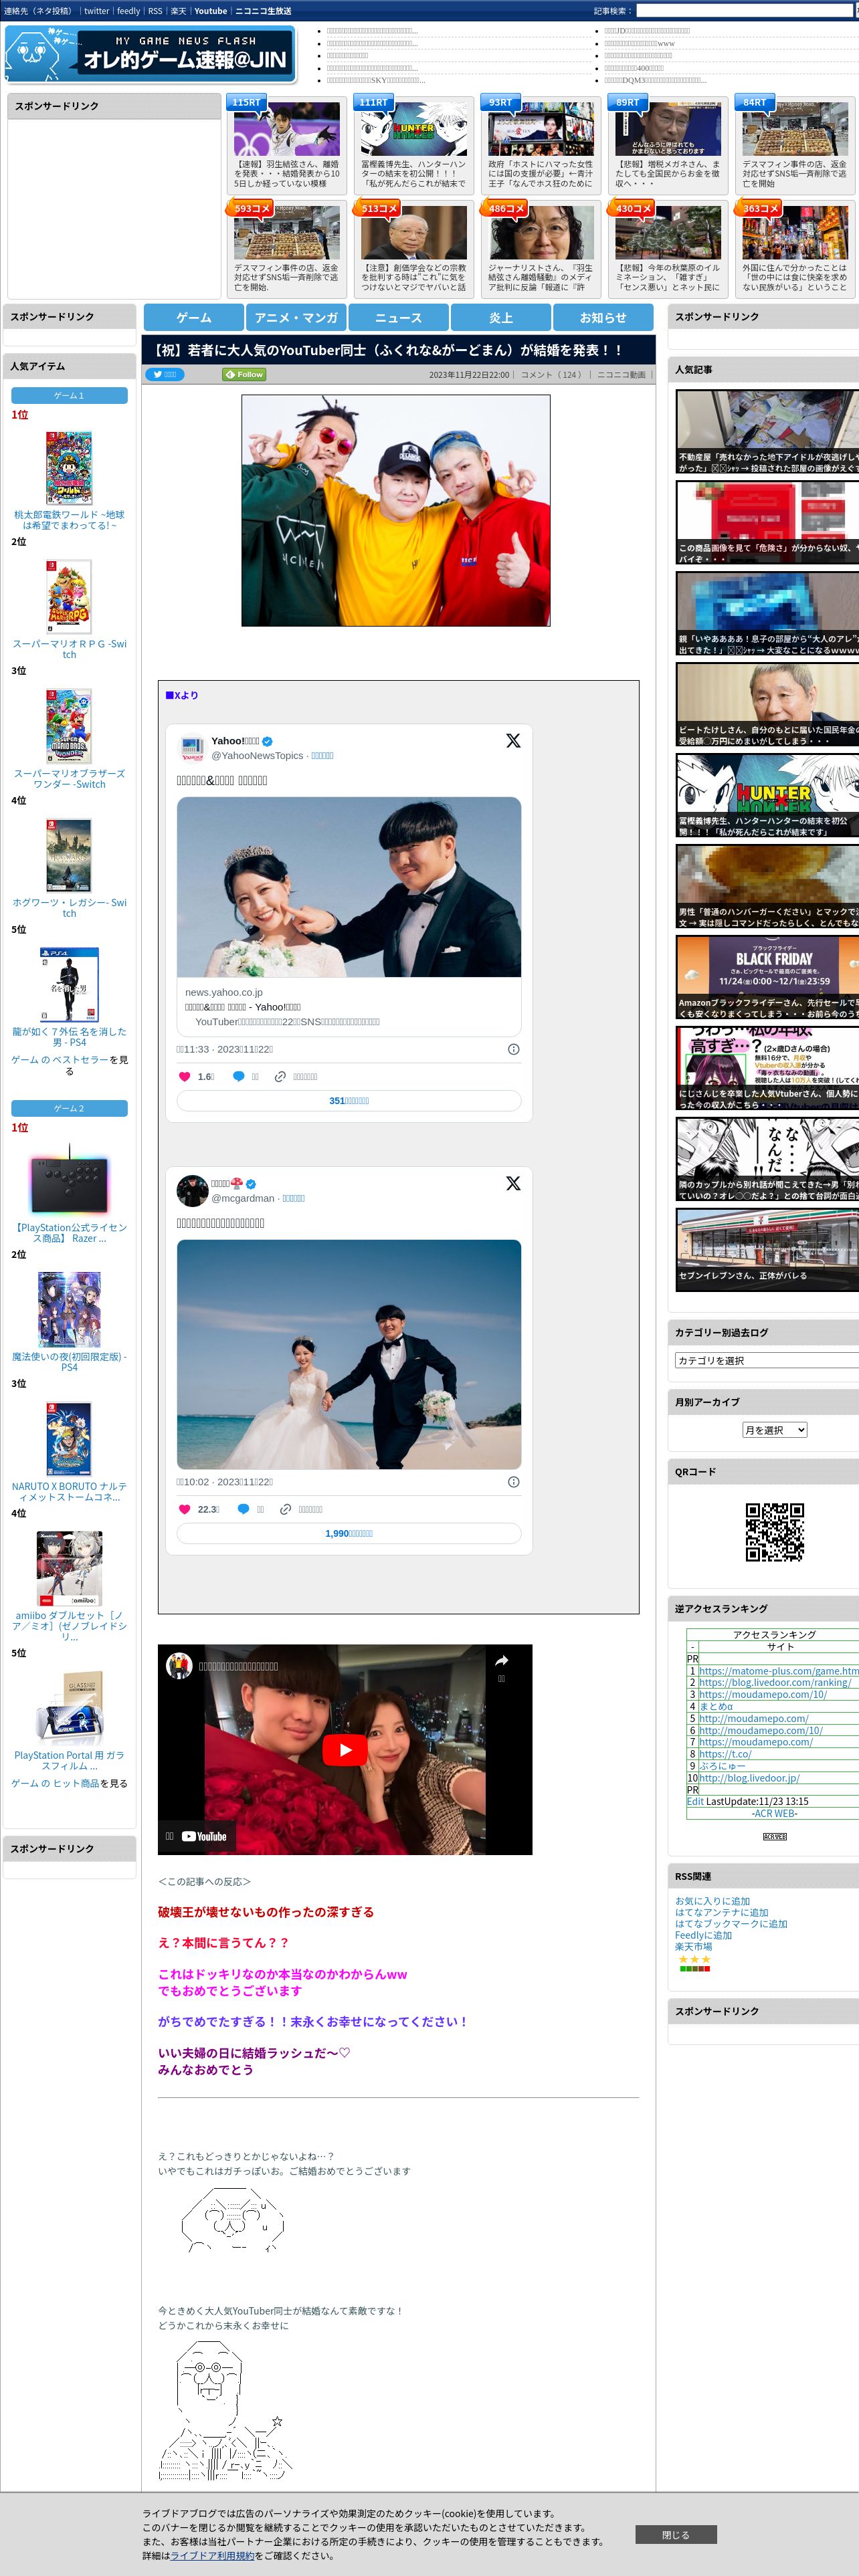This screenshot has height=2576, width=859.
Task: Open the カテゴリを選択 category dropdown
Action: pyautogui.click(x=767, y=1360)
